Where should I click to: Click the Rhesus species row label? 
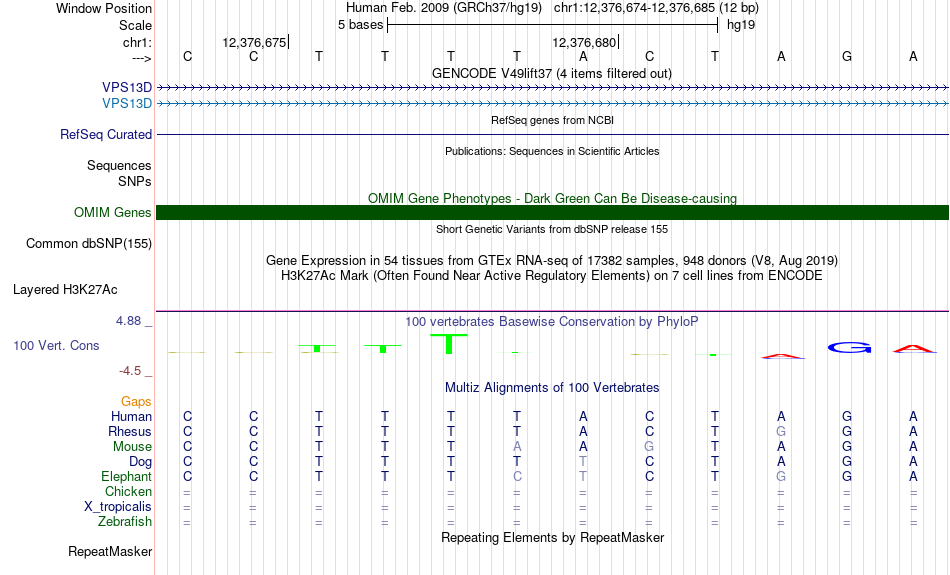click(130, 431)
